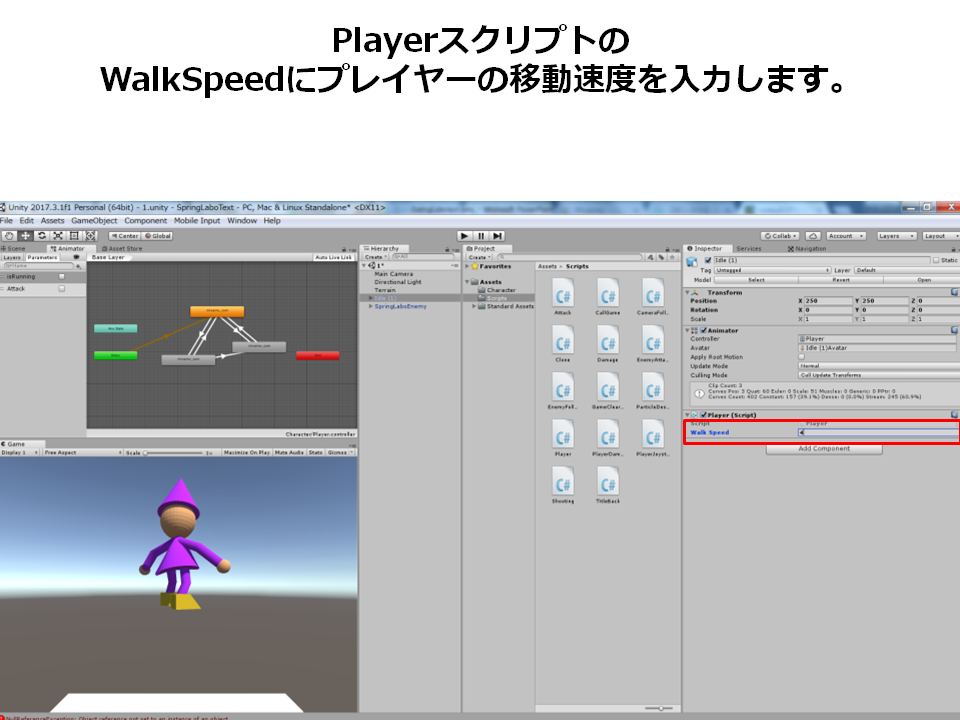Click the Model Select button
960x720 pixels.
[756, 280]
